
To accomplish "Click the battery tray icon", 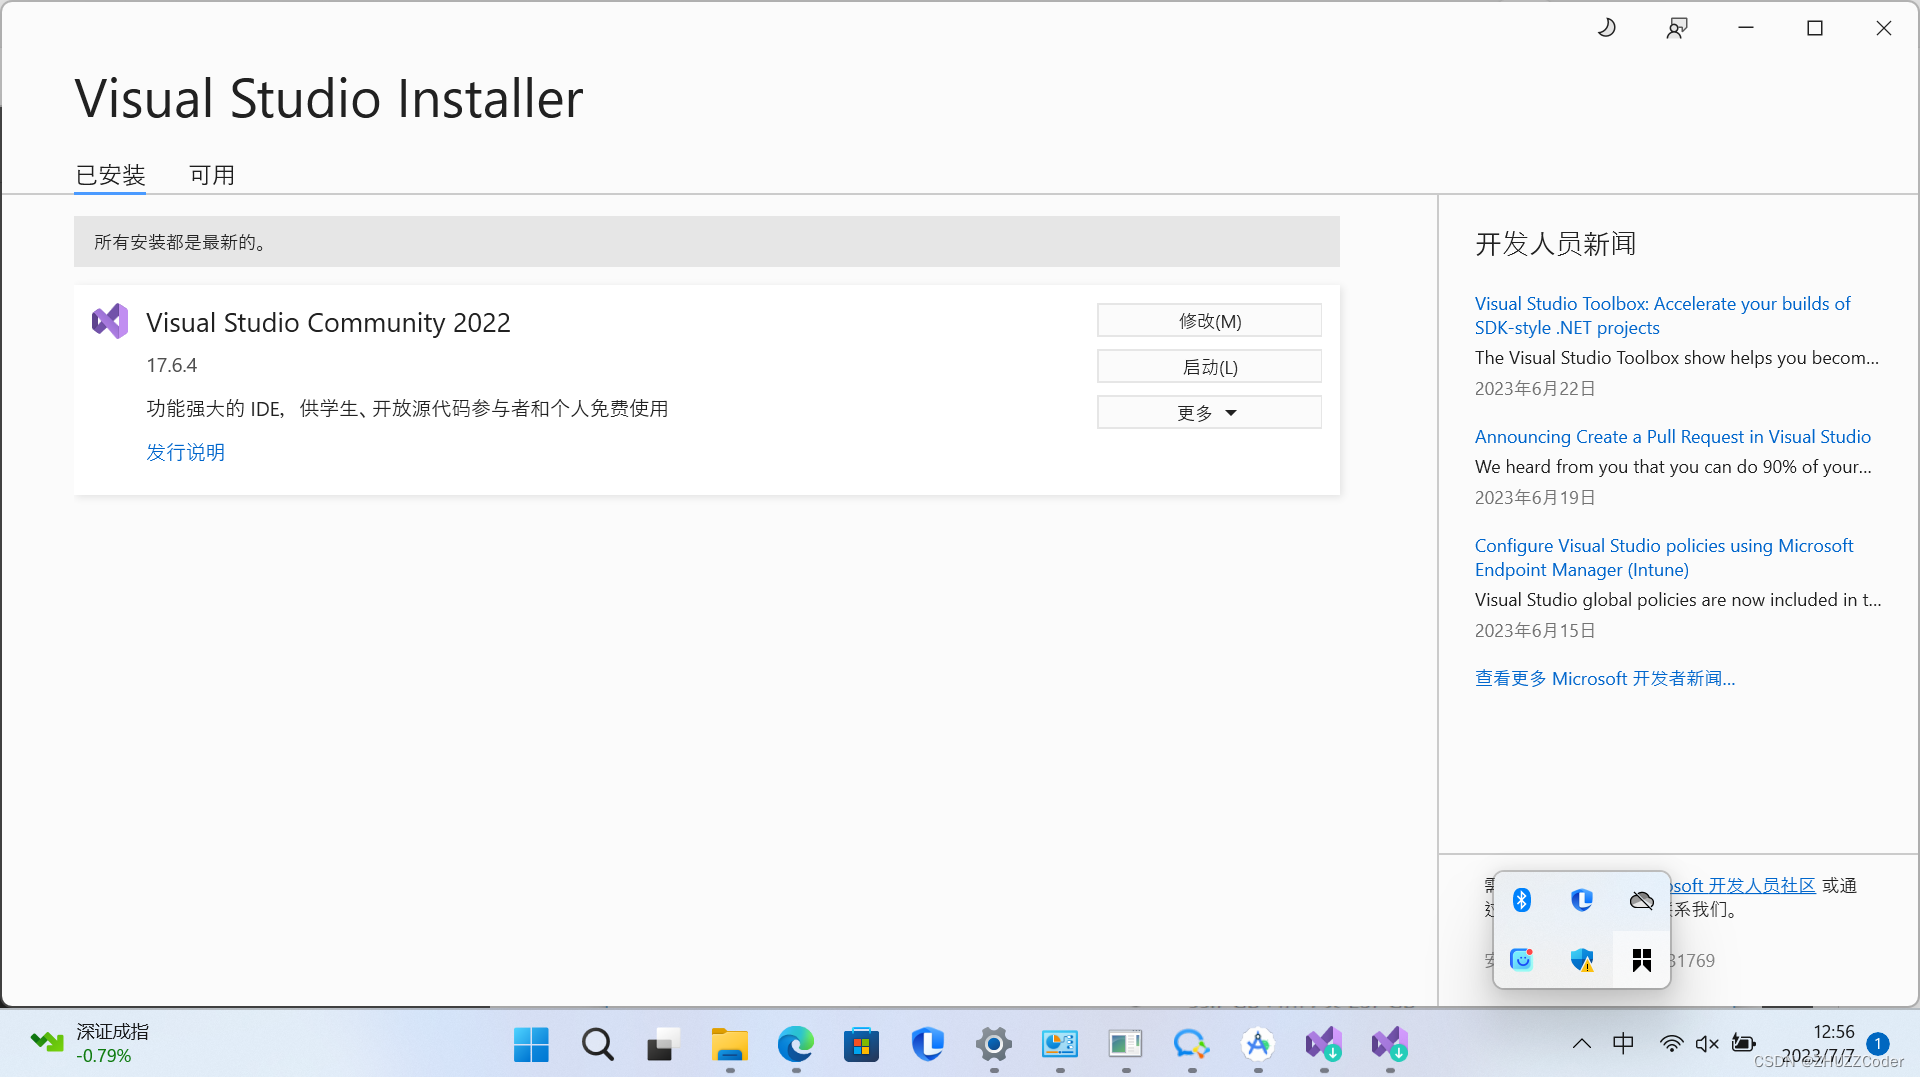I will click(x=1743, y=1044).
